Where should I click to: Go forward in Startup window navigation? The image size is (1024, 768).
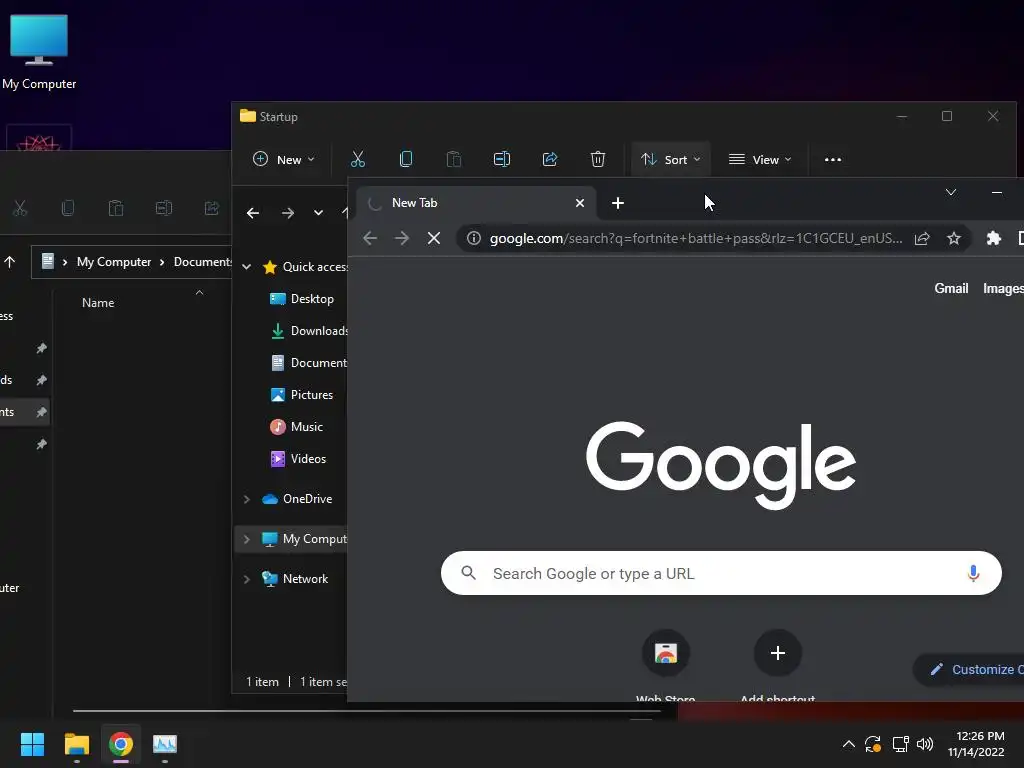287,213
